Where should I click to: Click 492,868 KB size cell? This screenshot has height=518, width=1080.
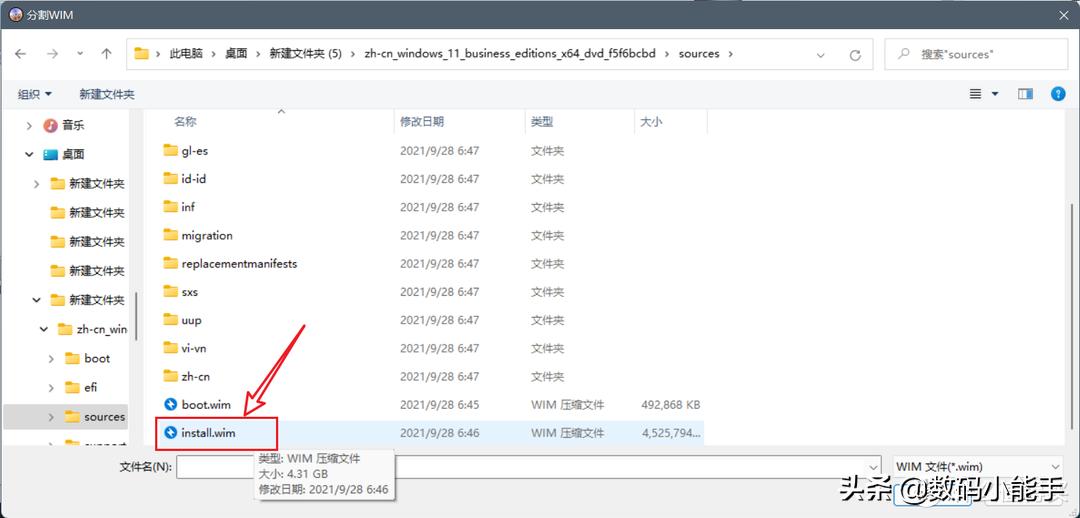pos(670,405)
